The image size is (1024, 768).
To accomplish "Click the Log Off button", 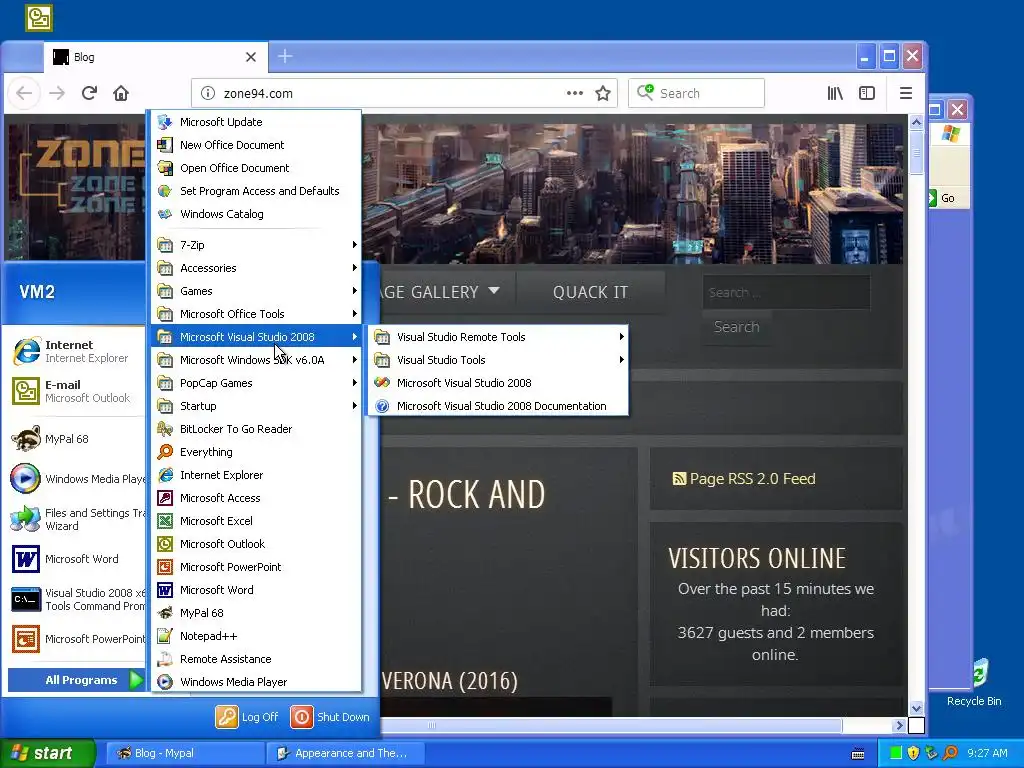I will pos(247,717).
